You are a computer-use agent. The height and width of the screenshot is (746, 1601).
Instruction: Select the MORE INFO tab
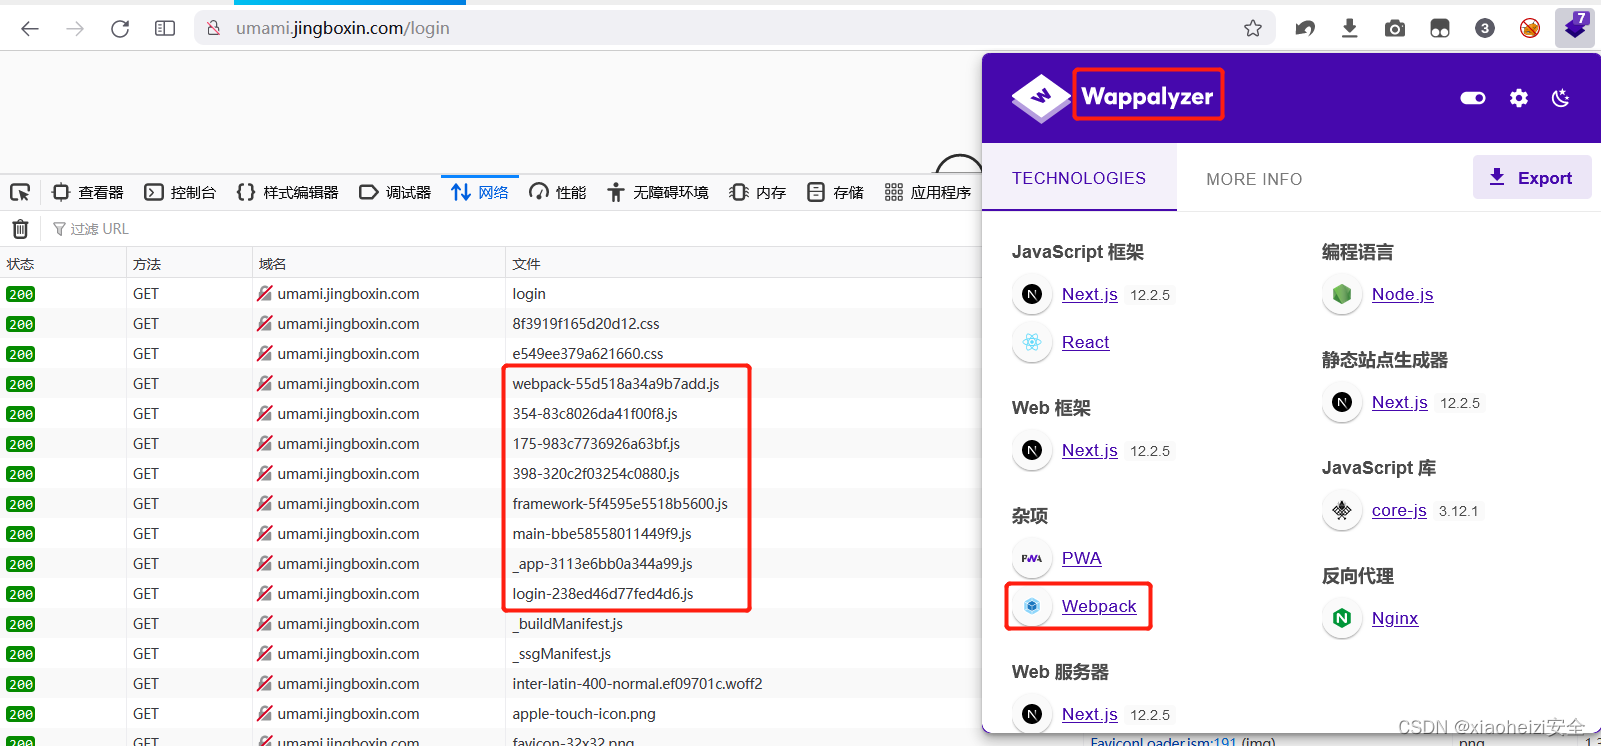[1254, 179]
